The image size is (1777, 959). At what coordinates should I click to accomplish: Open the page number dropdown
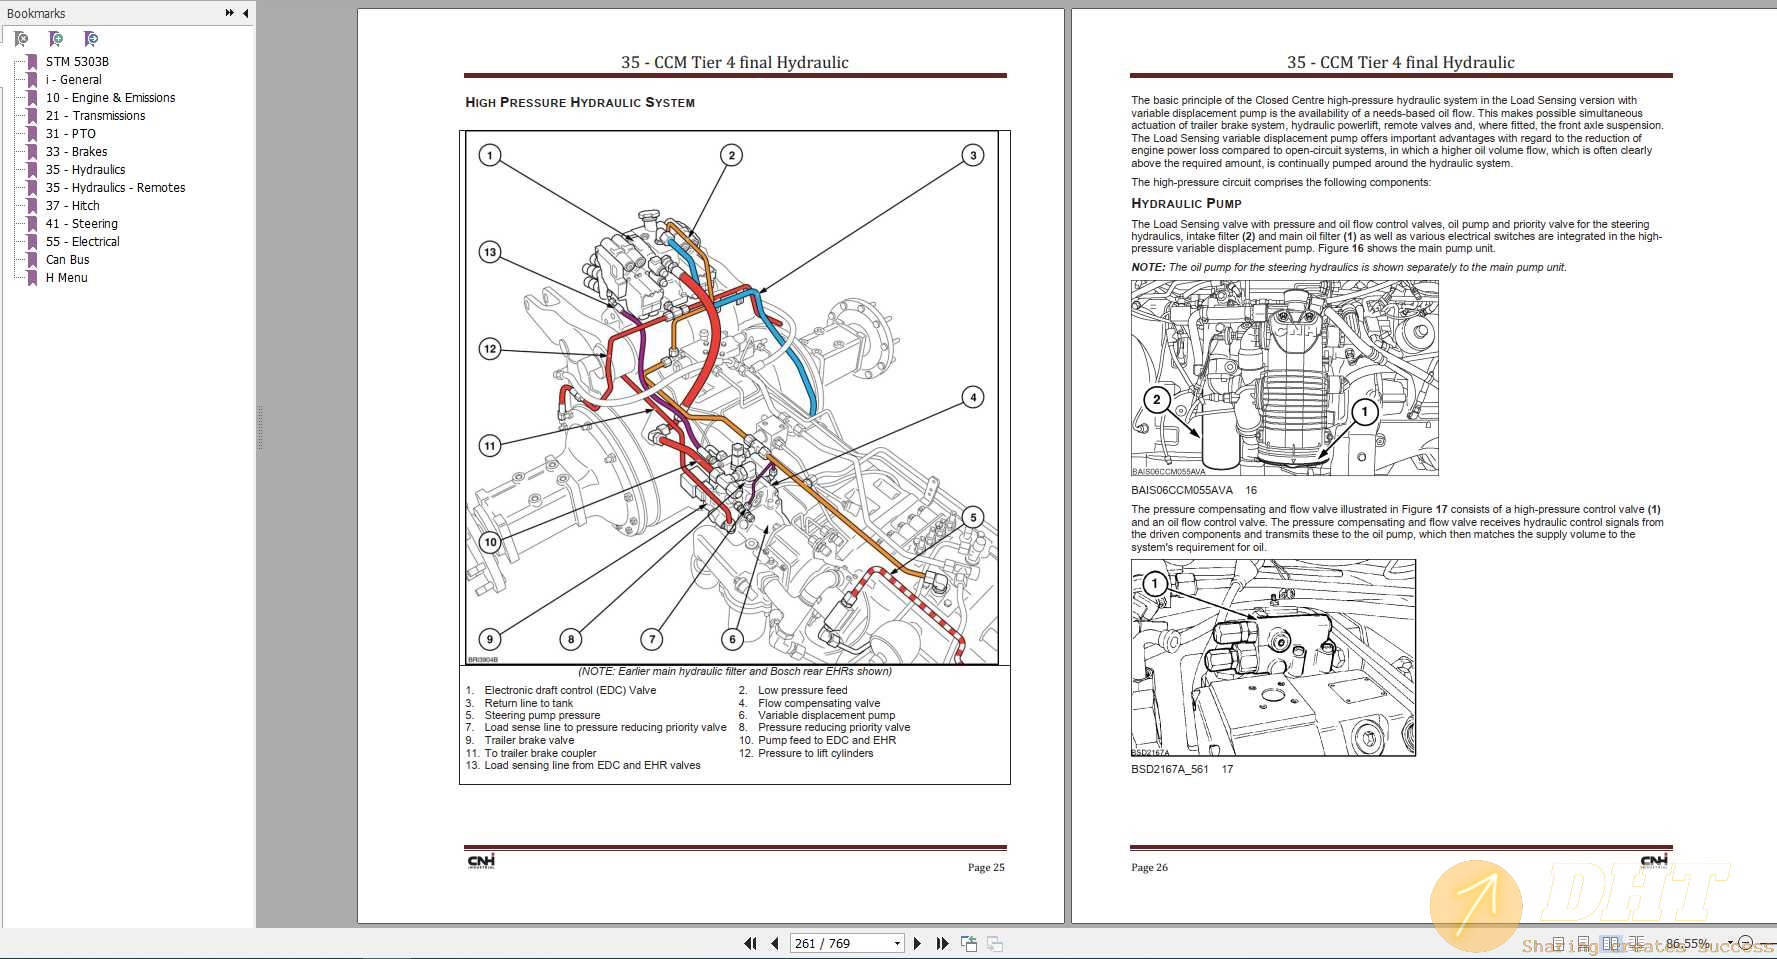coord(898,943)
